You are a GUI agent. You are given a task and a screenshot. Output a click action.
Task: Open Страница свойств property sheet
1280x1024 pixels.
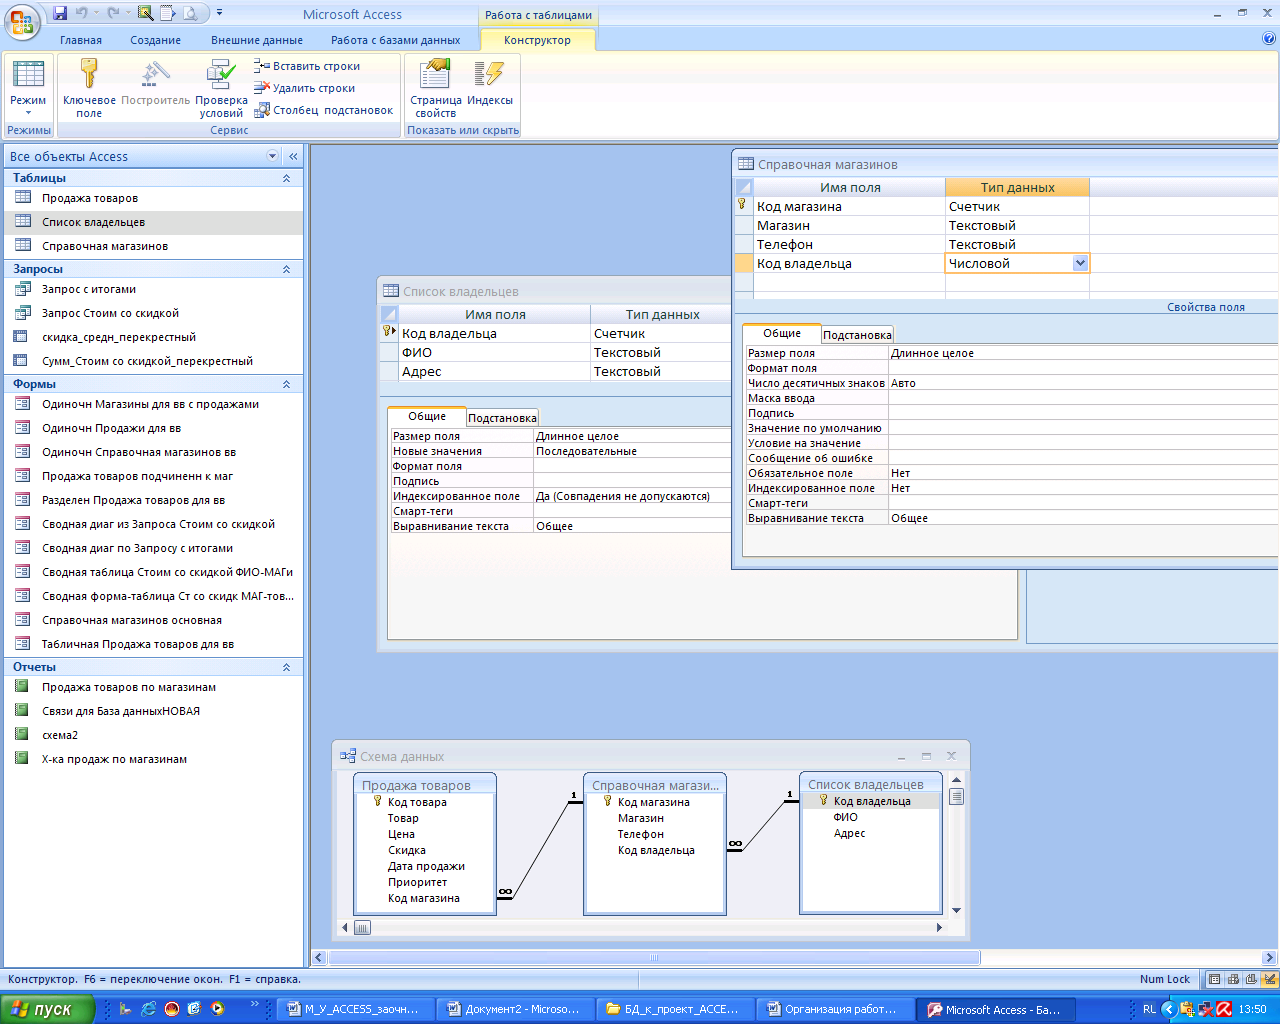tap(435, 88)
